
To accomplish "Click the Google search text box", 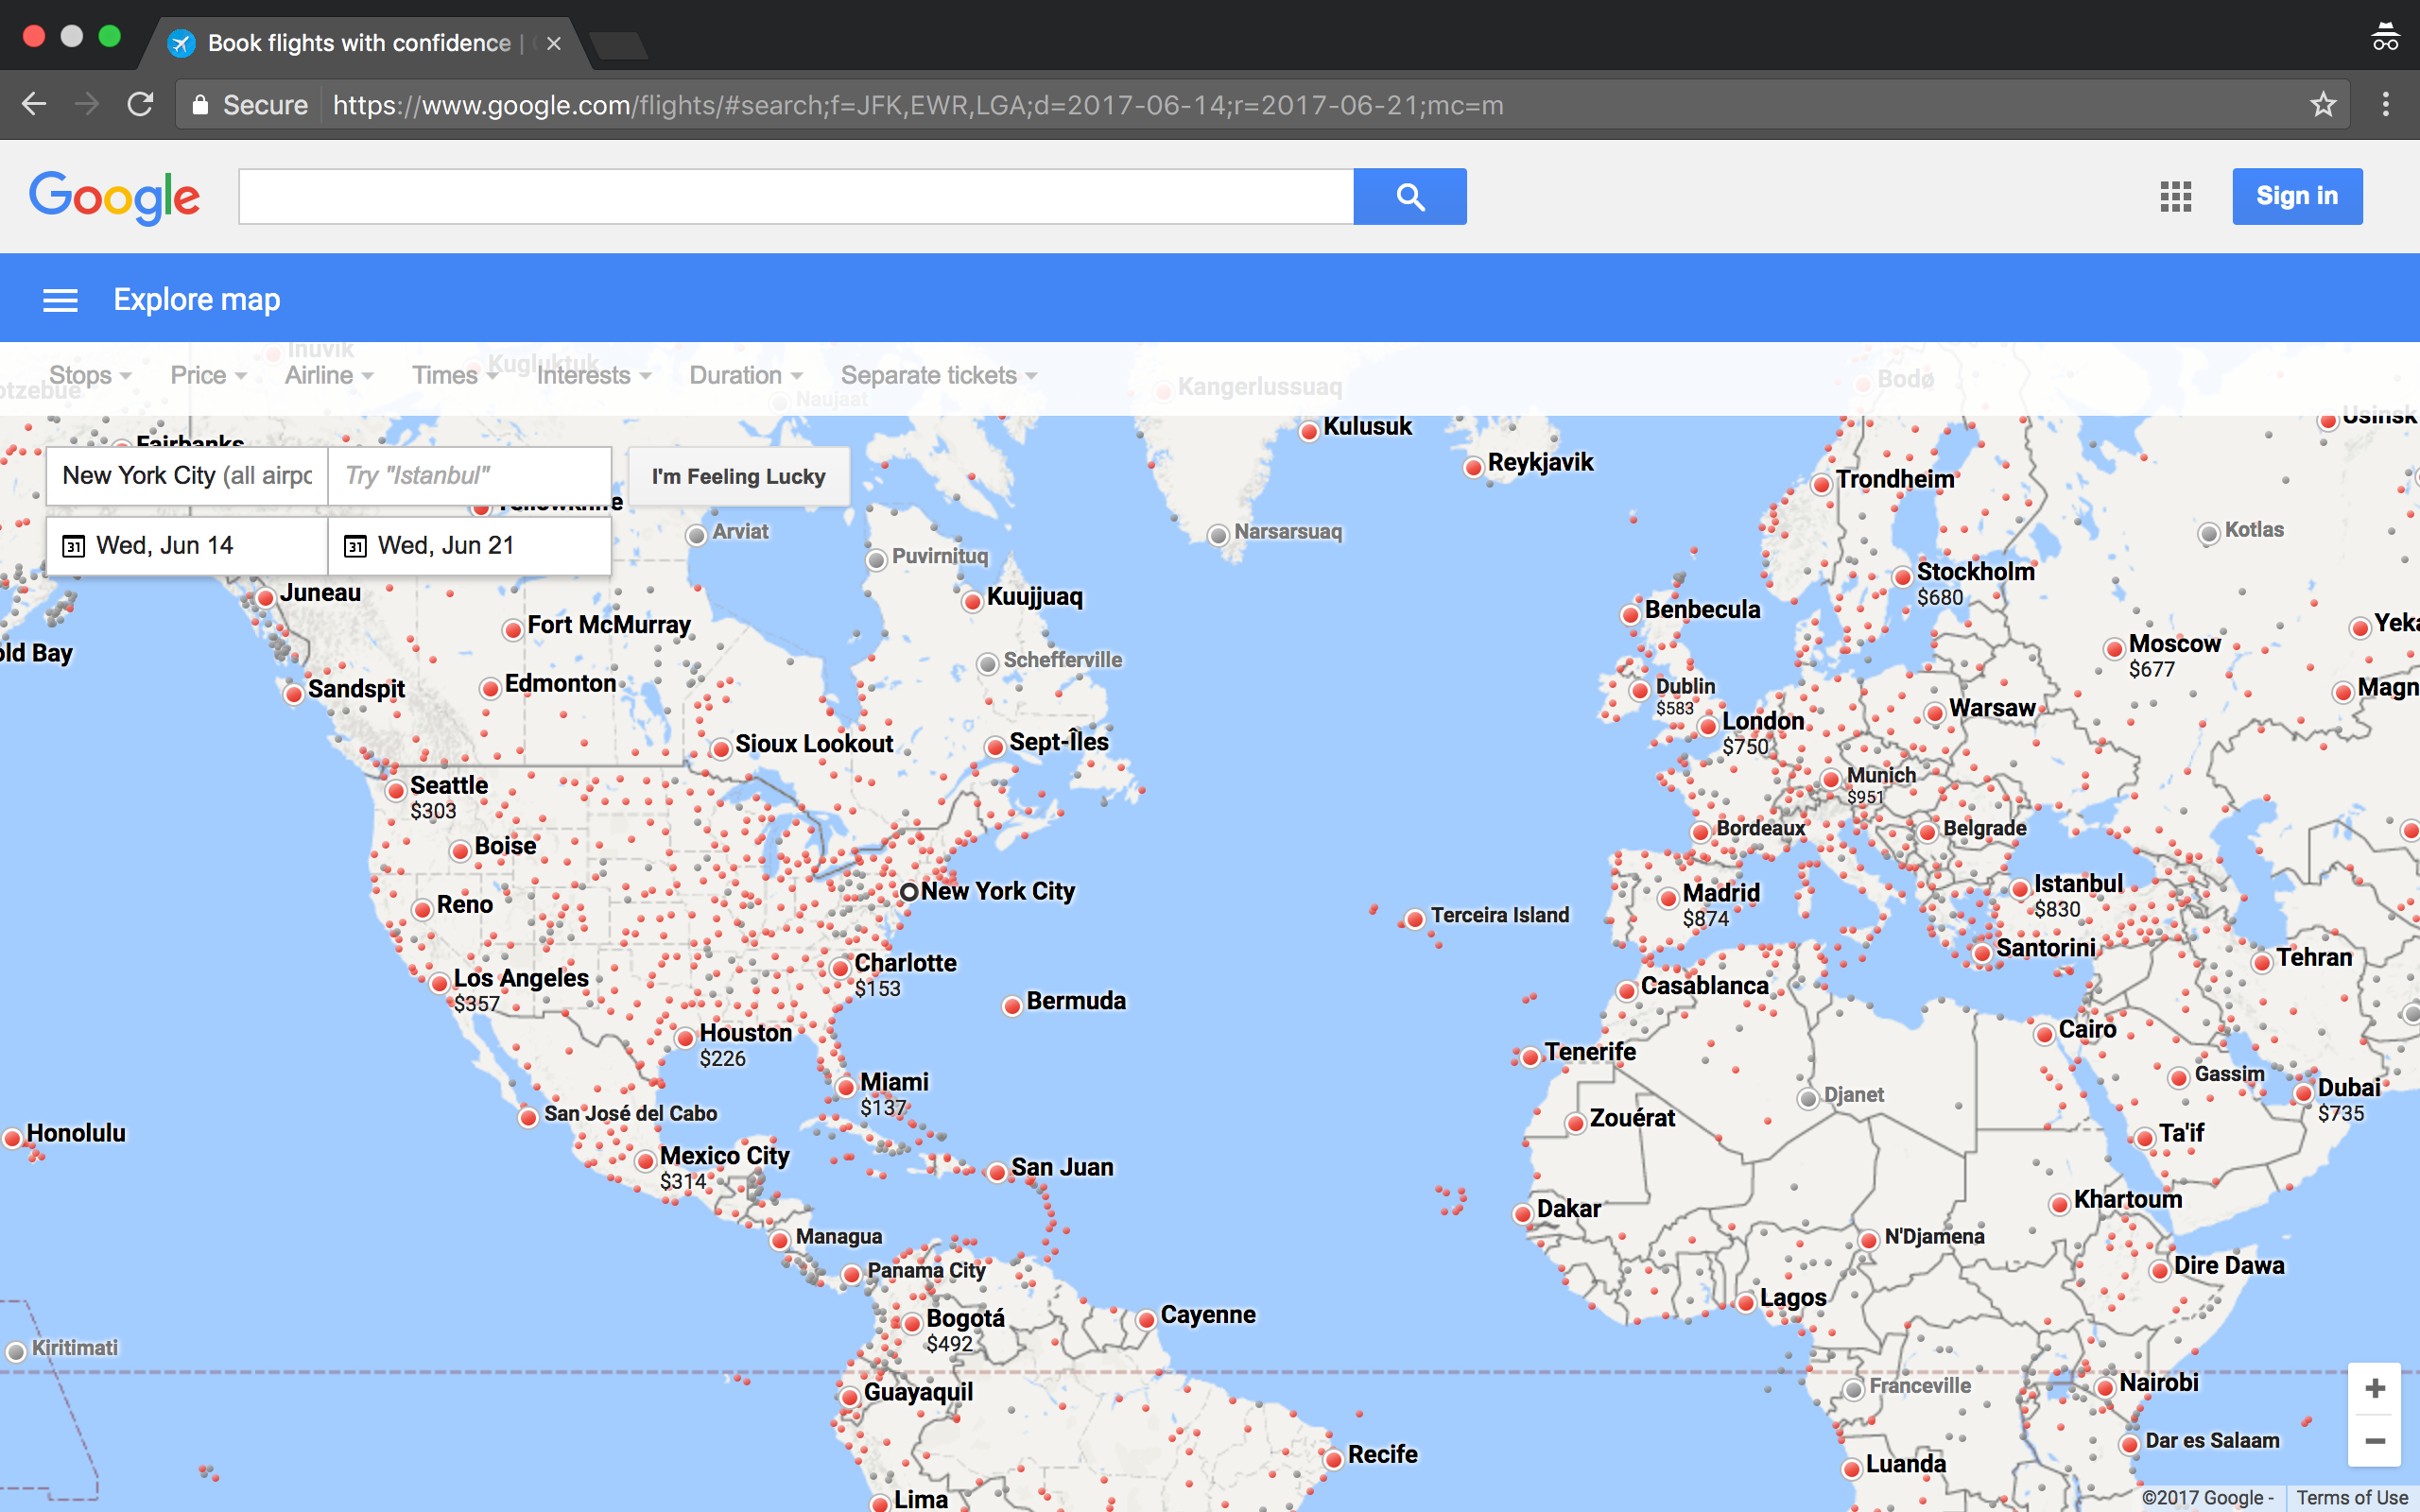I will (x=796, y=196).
